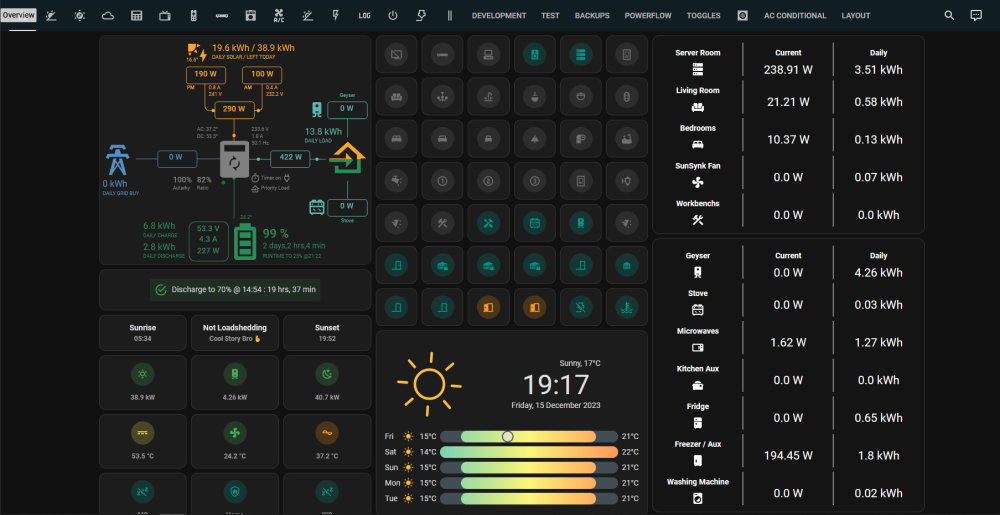Click the Sat forecast temperature bar
This screenshot has width=1000, height=515.
(529, 452)
